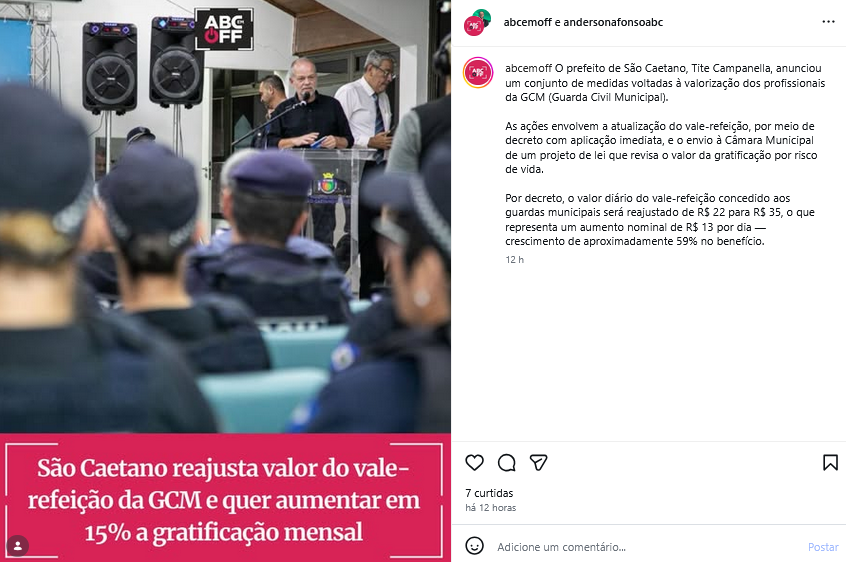
Task: Click the tagged people icon on photo
Action: click(17, 545)
